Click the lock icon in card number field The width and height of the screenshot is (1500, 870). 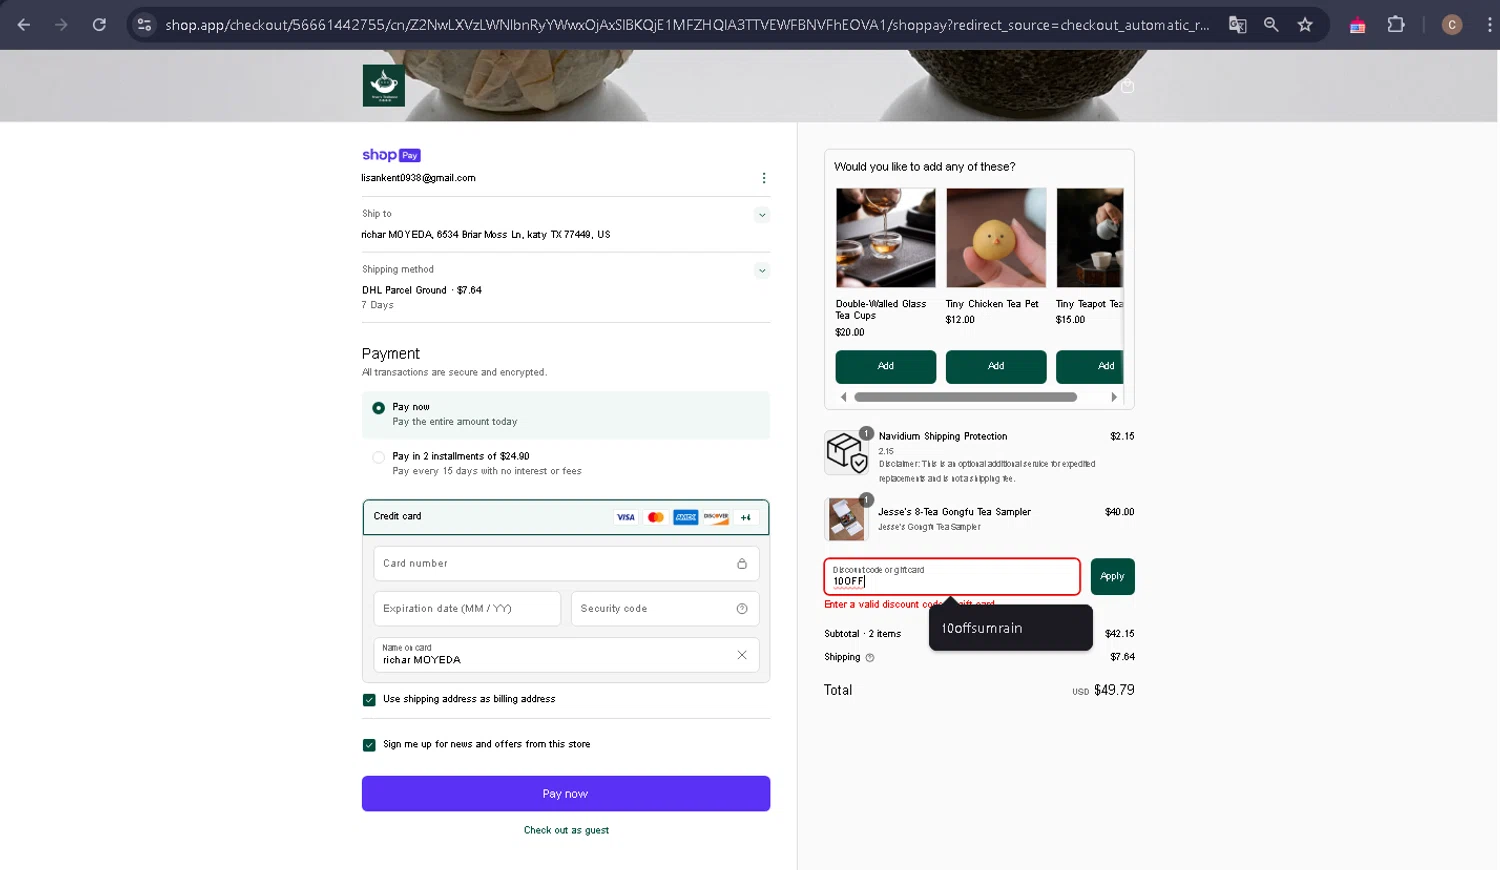[x=742, y=564]
